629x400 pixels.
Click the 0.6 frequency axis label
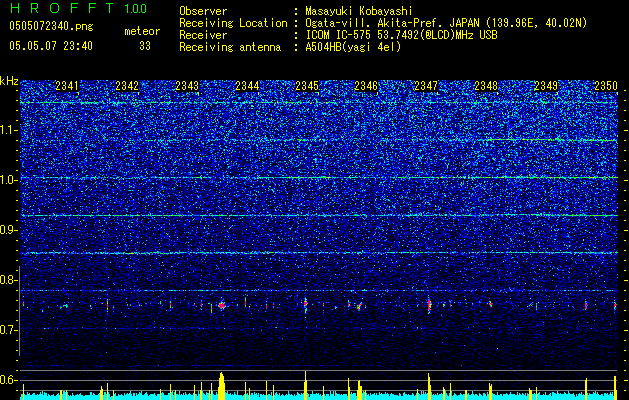9,380
